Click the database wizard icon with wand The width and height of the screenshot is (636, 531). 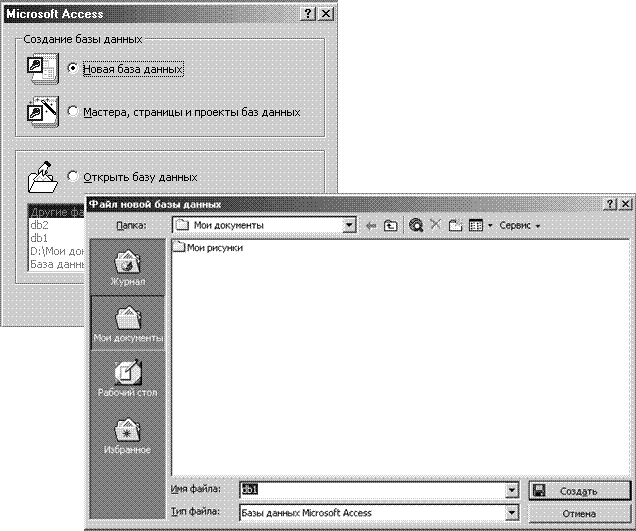(x=43, y=112)
